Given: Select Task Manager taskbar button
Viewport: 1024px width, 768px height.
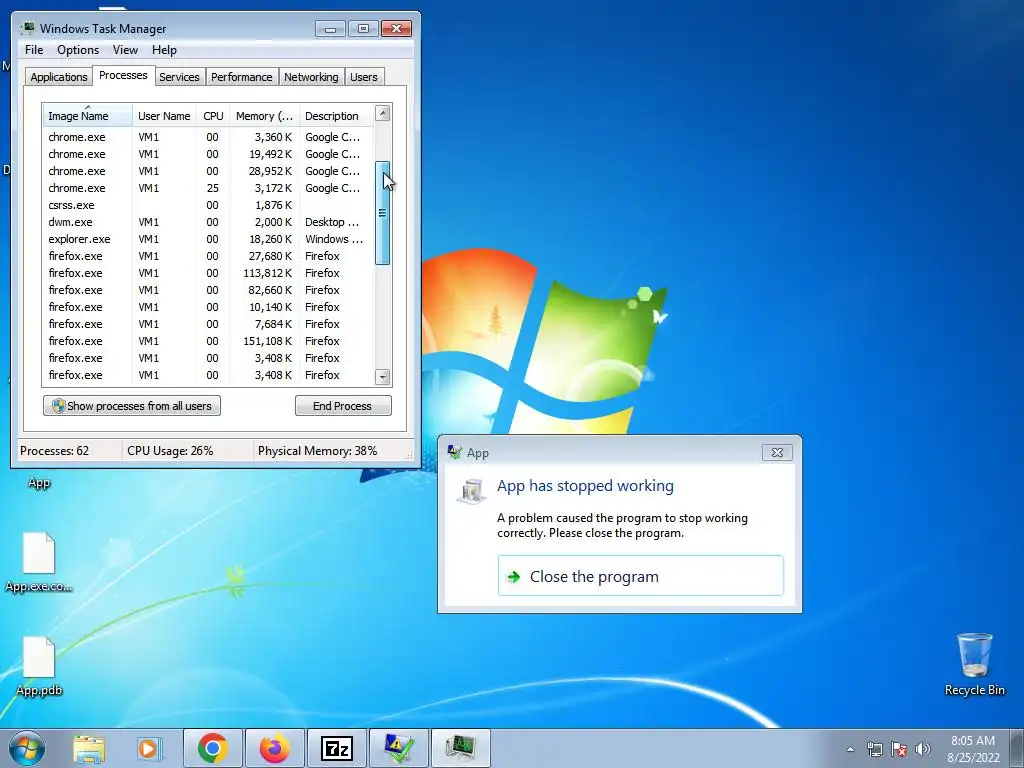Looking at the screenshot, I should 461,748.
